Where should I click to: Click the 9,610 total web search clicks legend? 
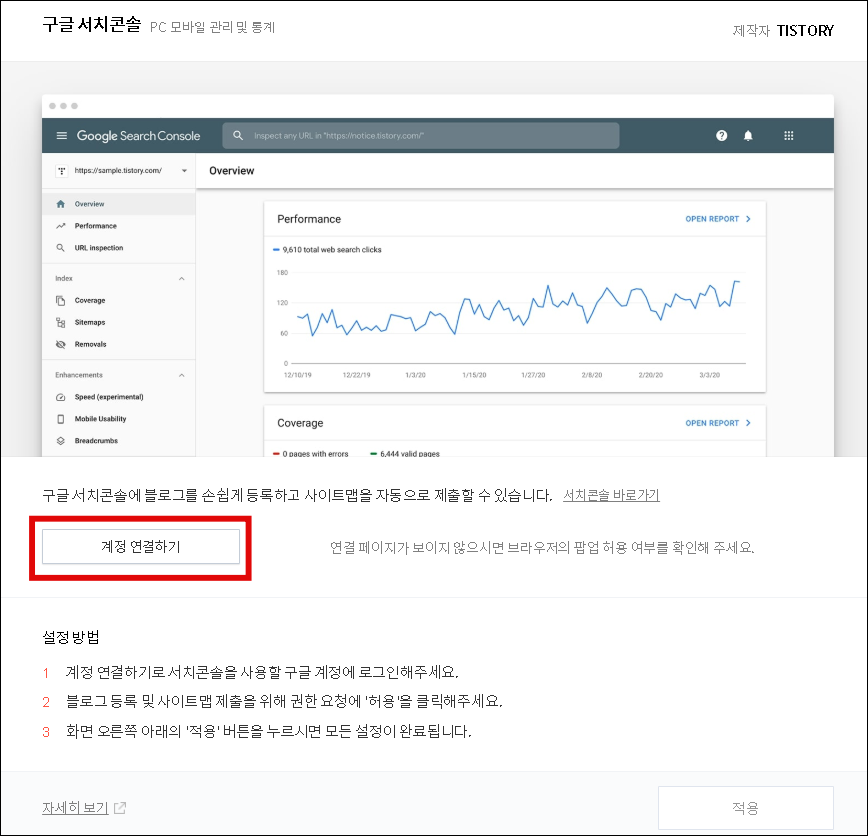click(x=327, y=250)
